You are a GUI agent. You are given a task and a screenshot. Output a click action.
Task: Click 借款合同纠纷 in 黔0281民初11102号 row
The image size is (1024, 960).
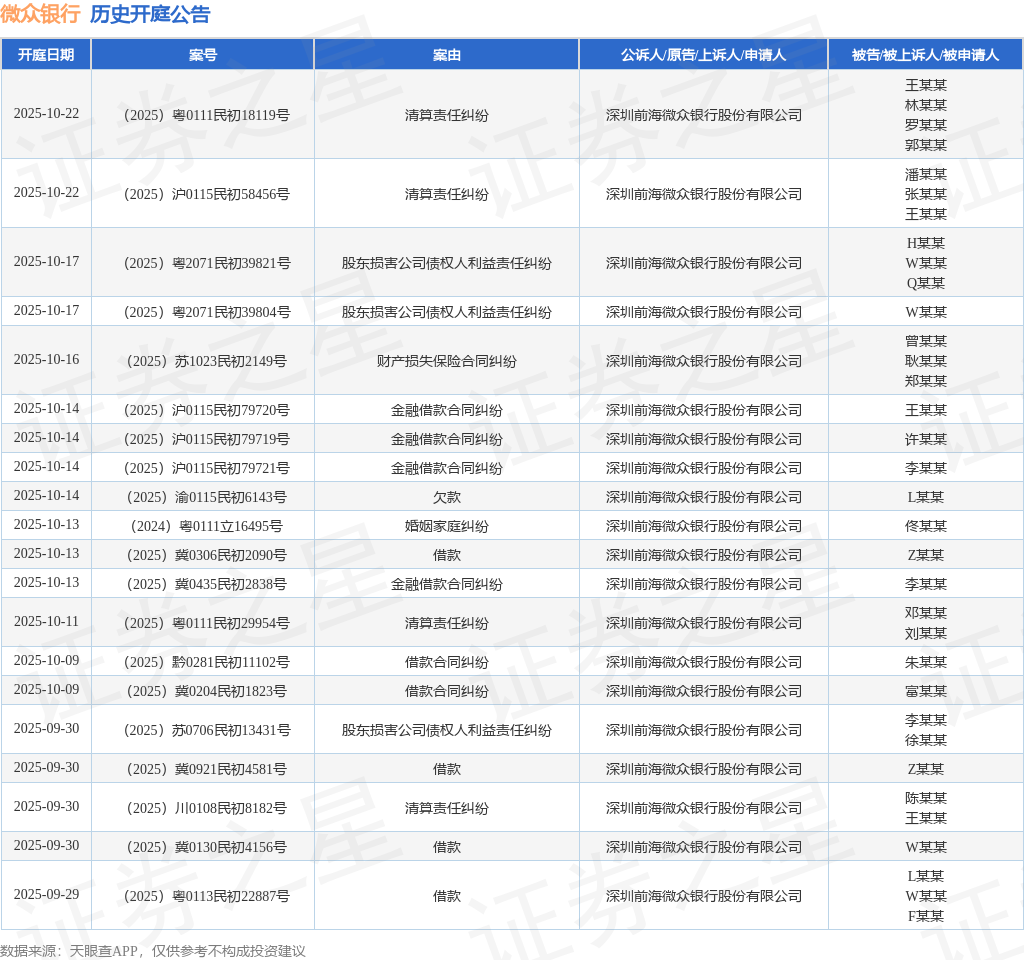(447, 662)
